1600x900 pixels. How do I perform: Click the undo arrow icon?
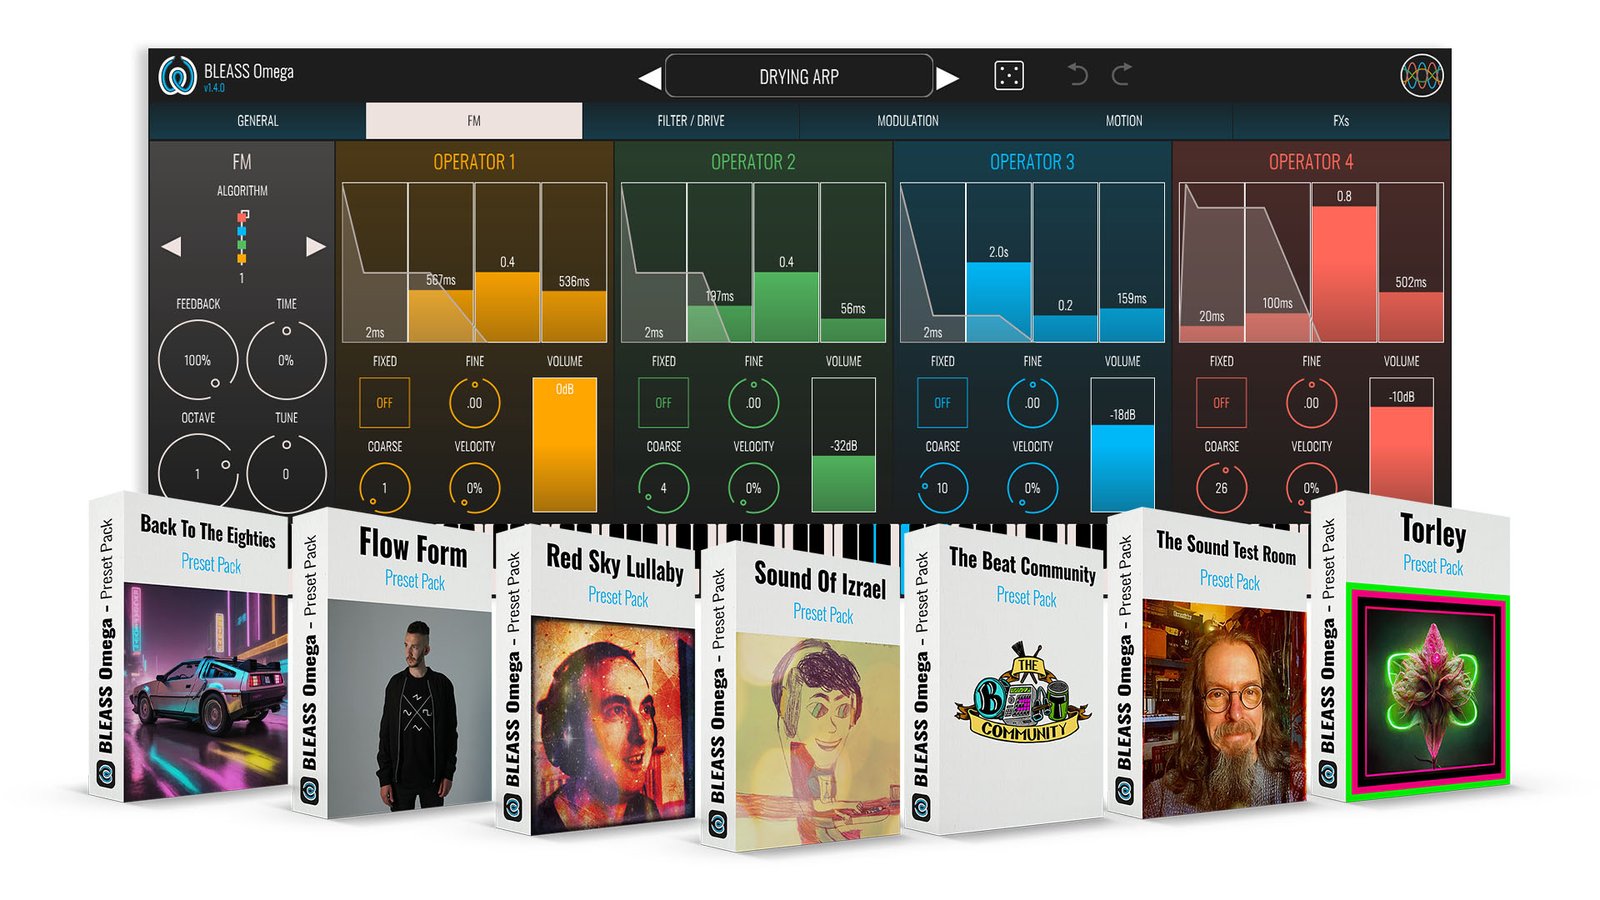coord(1077,75)
